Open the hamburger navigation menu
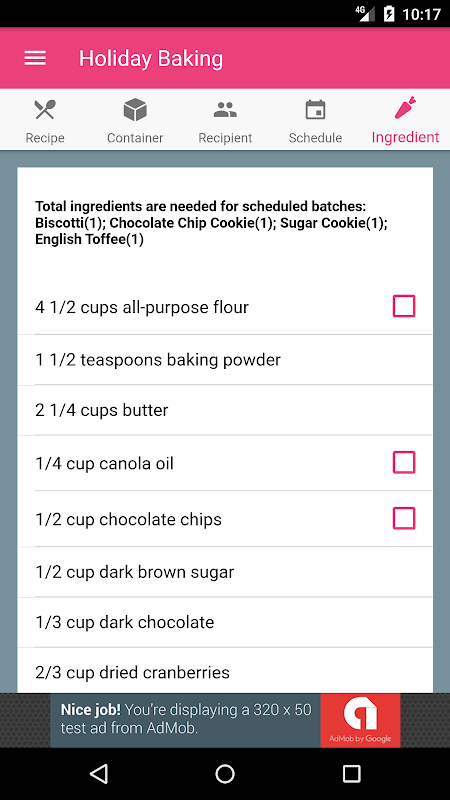This screenshot has width=450, height=800. click(x=35, y=58)
